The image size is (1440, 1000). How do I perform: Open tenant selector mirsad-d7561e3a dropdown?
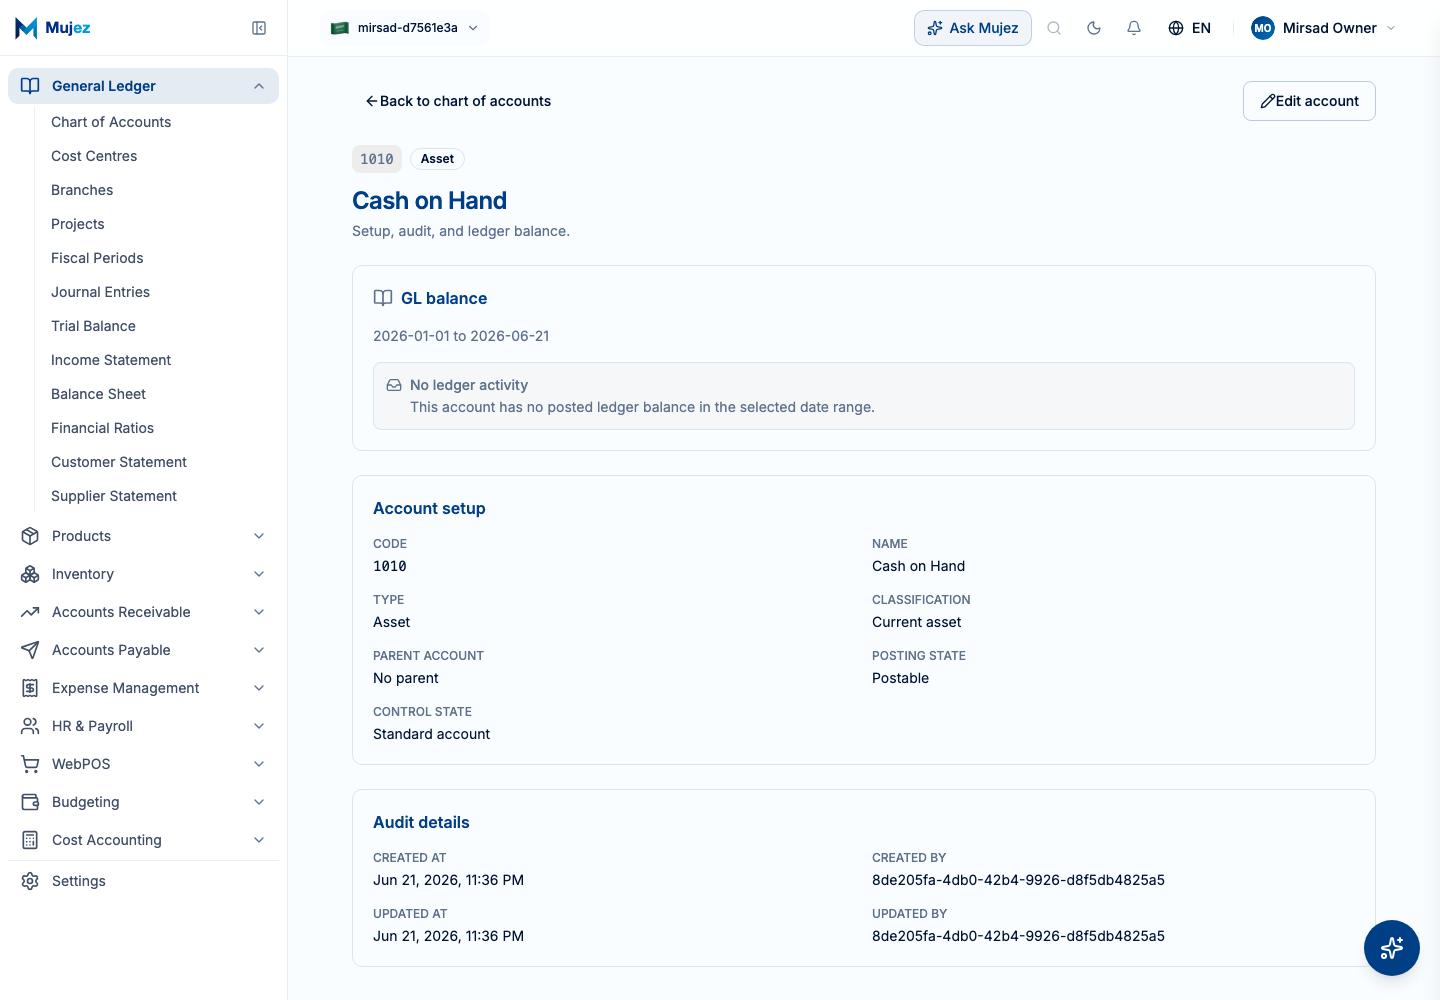click(405, 28)
